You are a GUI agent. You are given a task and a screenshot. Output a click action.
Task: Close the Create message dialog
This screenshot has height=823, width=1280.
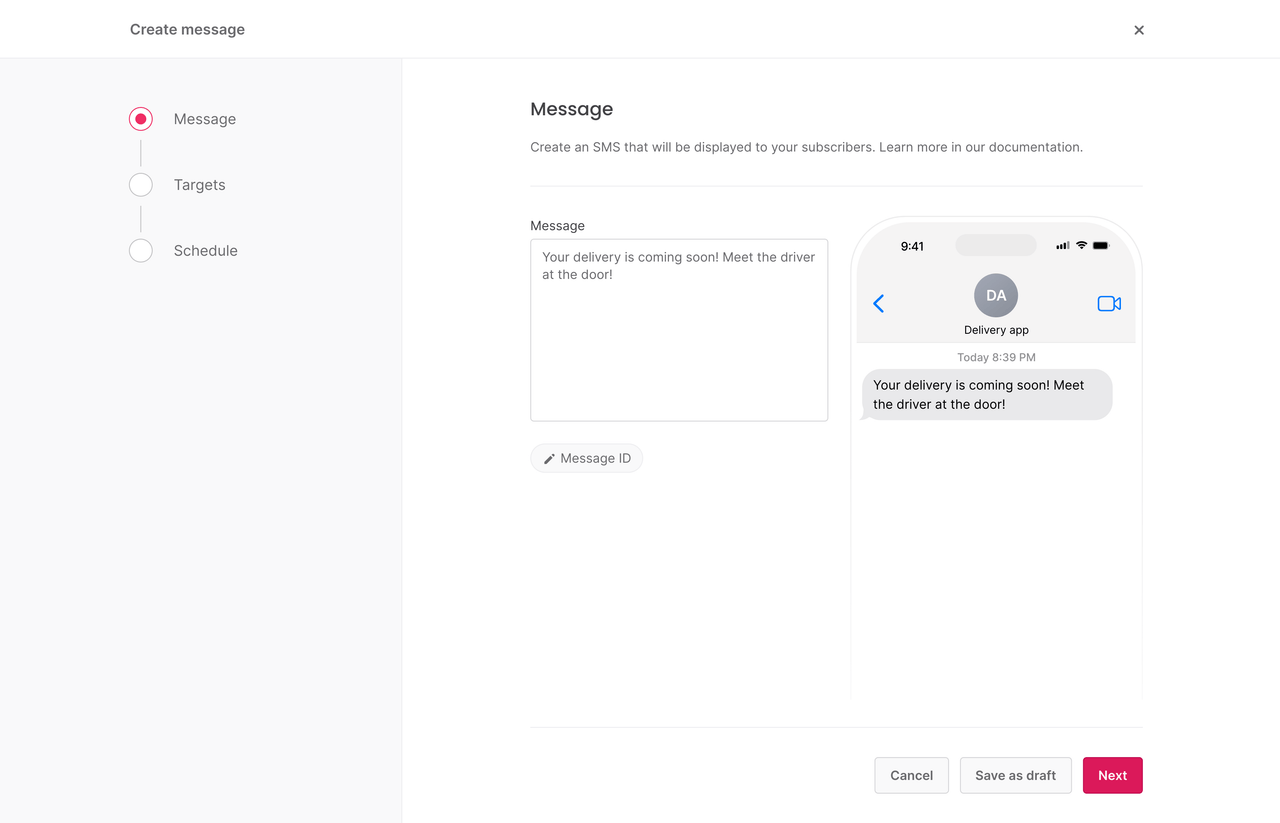(1139, 30)
